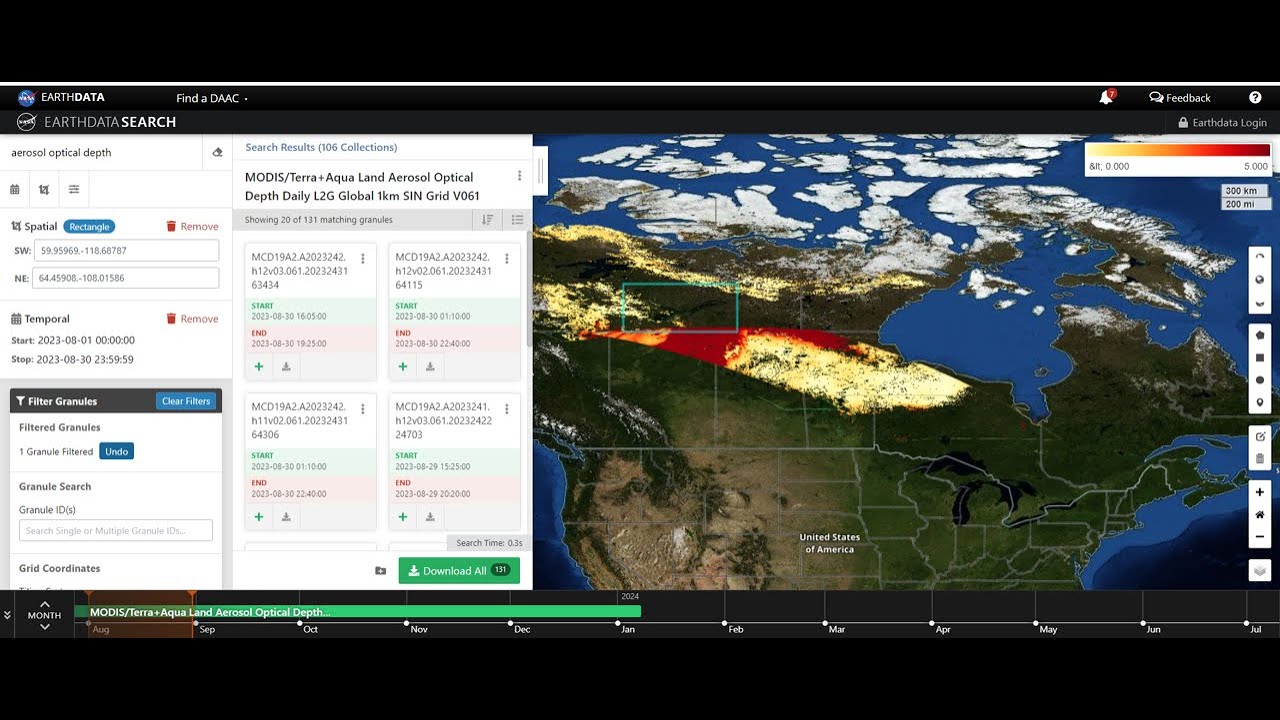Download granule h12v02.061.2023243164115
Viewport: 1280px width, 720px height.
point(430,367)
